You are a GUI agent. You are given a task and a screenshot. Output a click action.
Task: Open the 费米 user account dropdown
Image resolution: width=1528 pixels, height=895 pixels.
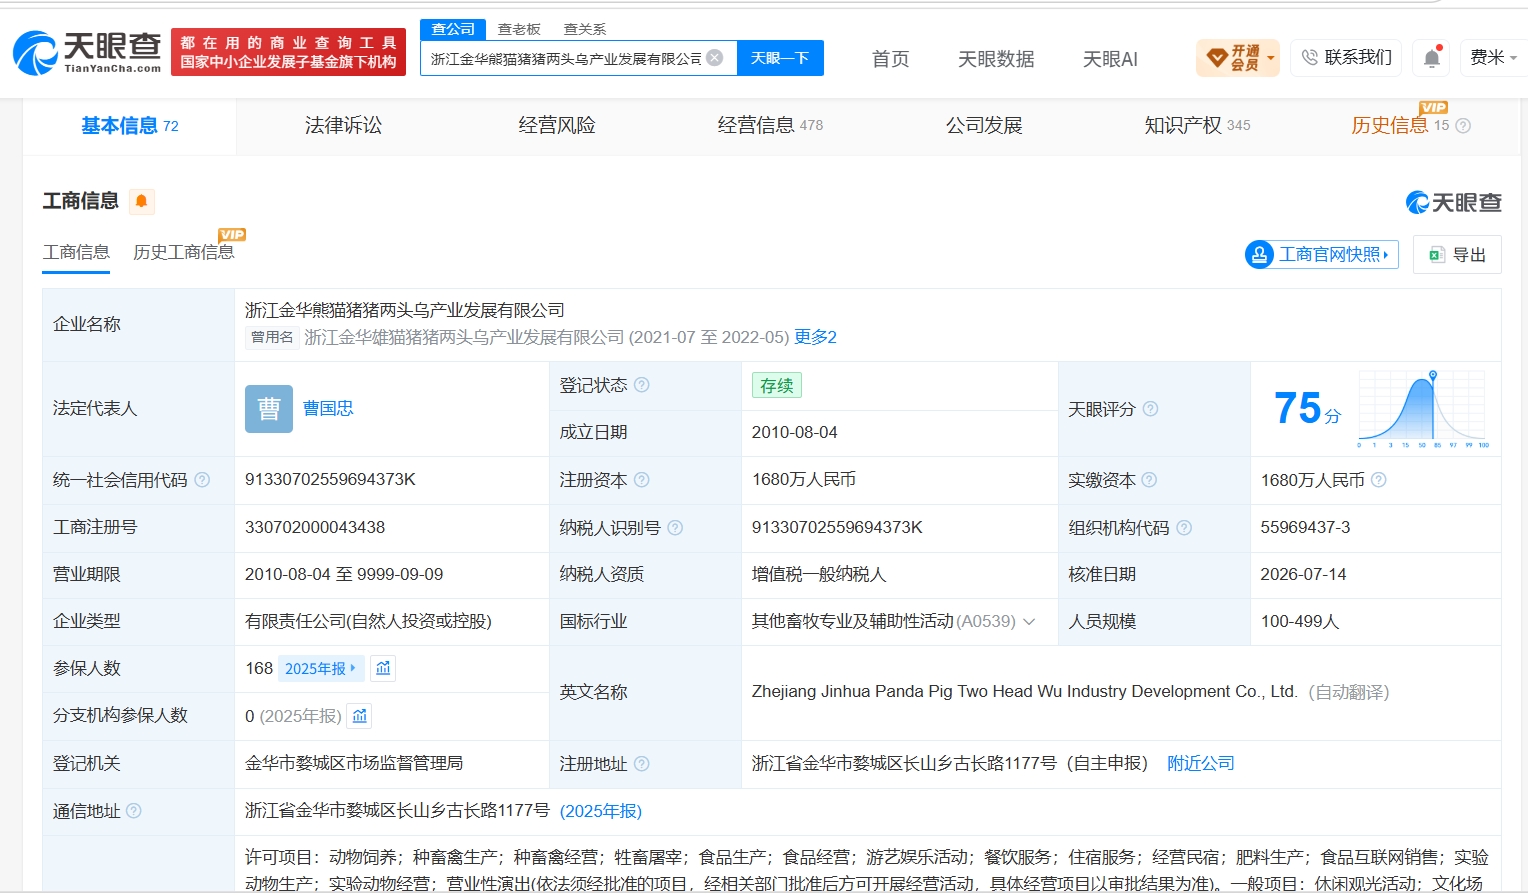[x=1493, y=58]
